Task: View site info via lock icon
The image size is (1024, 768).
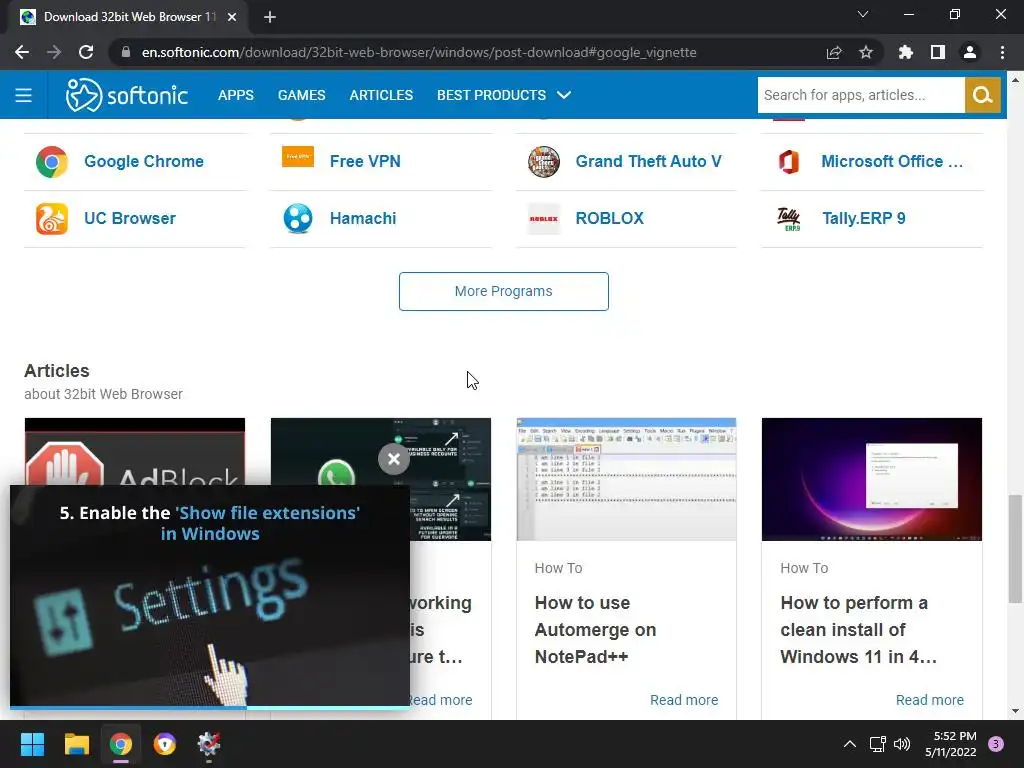Action: tap(126, 52)
